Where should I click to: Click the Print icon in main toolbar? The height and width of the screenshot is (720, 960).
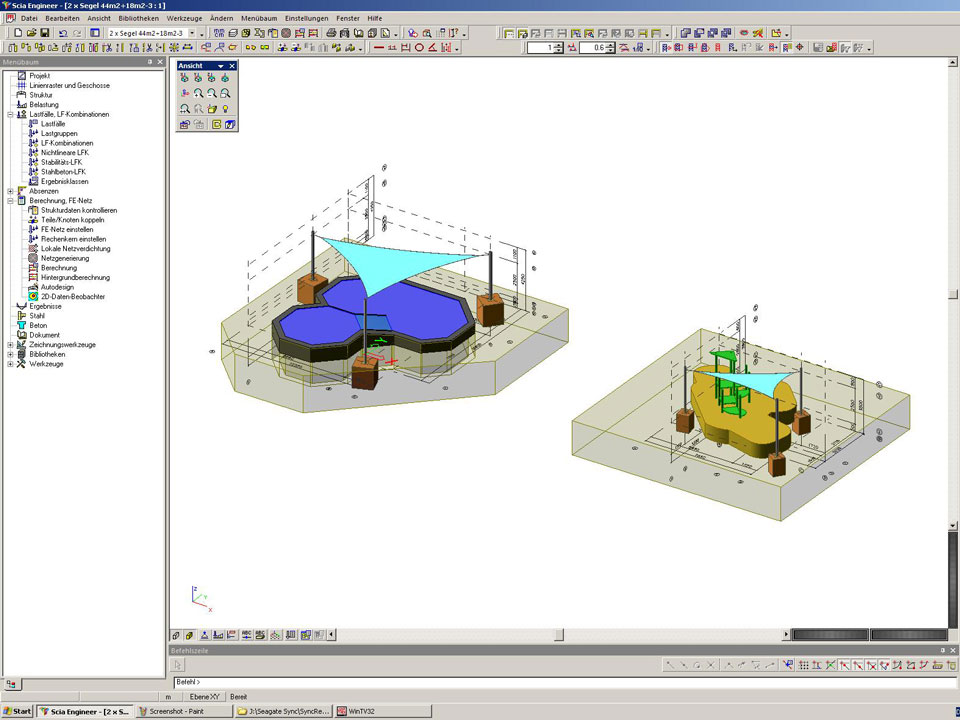[331, 33]
